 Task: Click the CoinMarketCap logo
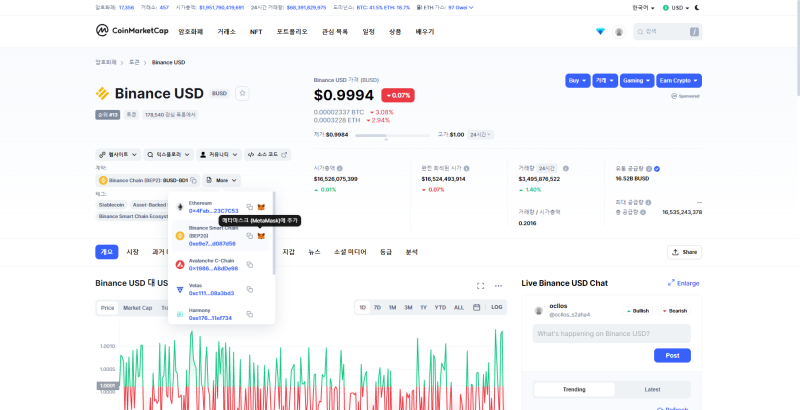132,31
